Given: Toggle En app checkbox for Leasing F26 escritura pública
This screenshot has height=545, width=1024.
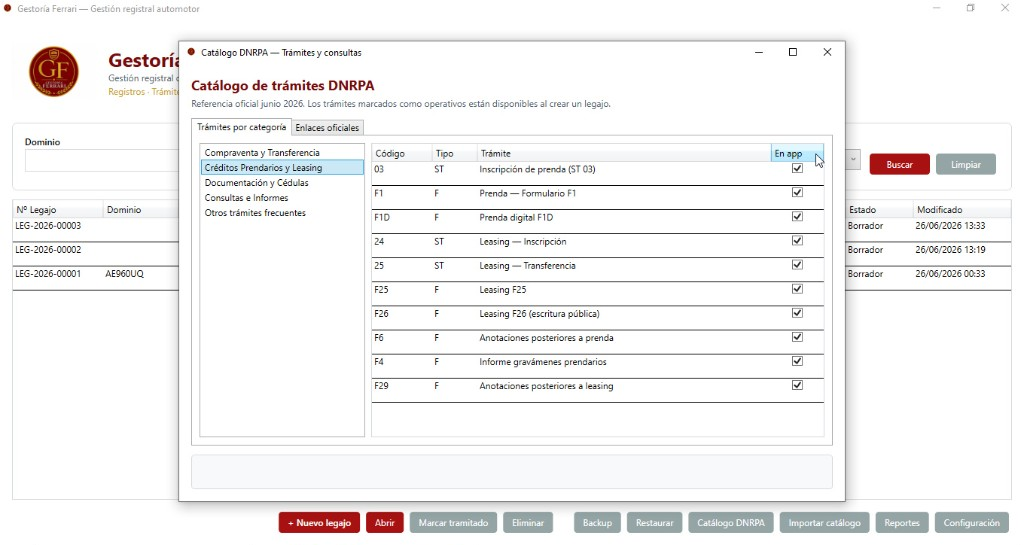Looking at the screenshot, I should click(797, 313).
